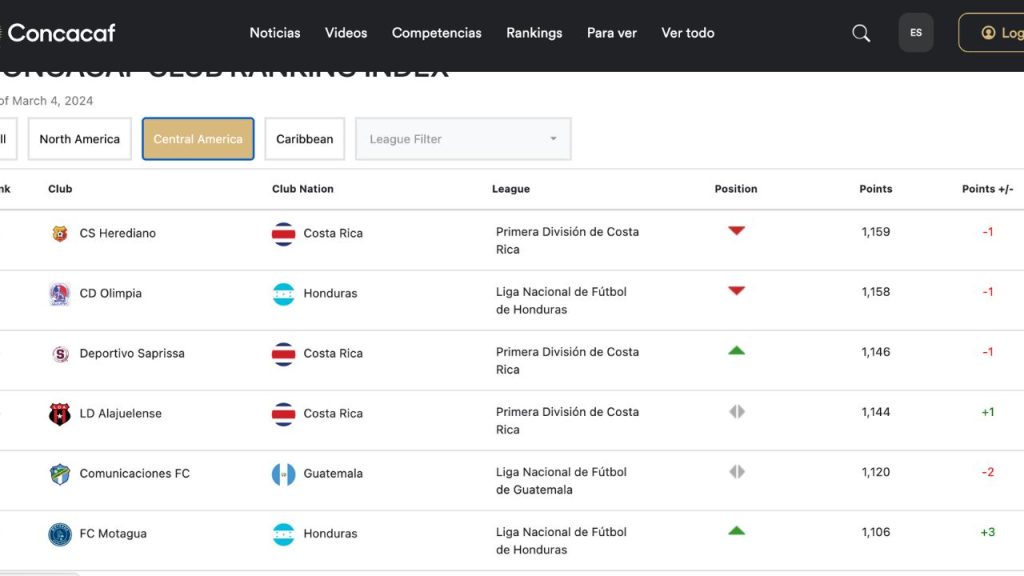Click the Comunicaciones FC club crest
The height and width of the screenshot is (576, 1024).
coord(59,474)
